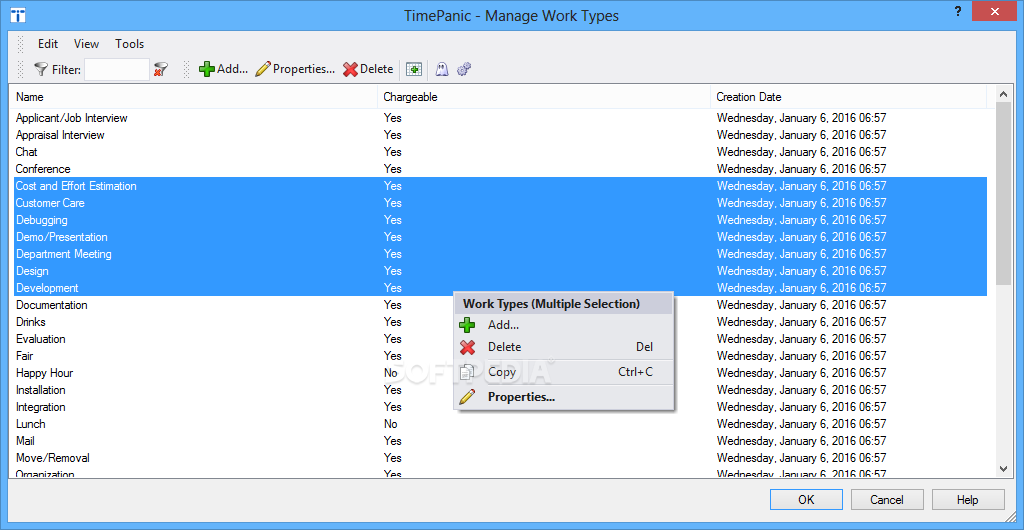Viewport: 1024px width, 530px height.
Task: Choose Properties... in the context menu
Action: click(564, 397)
